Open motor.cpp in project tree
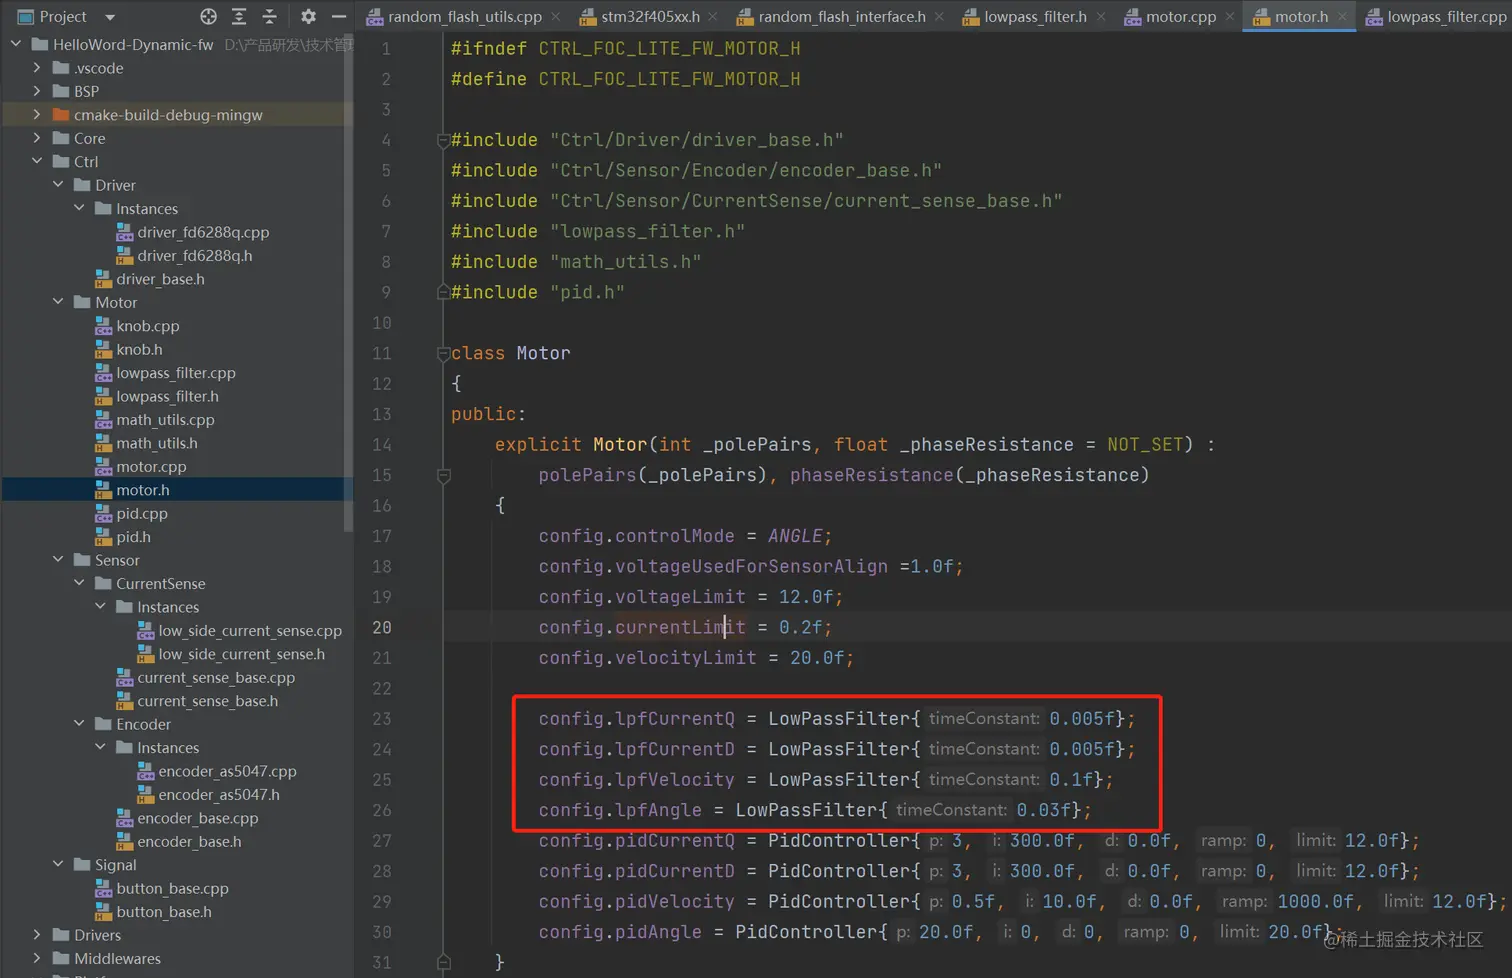The height and width of the screenshot is (978, 1512). 151,467
